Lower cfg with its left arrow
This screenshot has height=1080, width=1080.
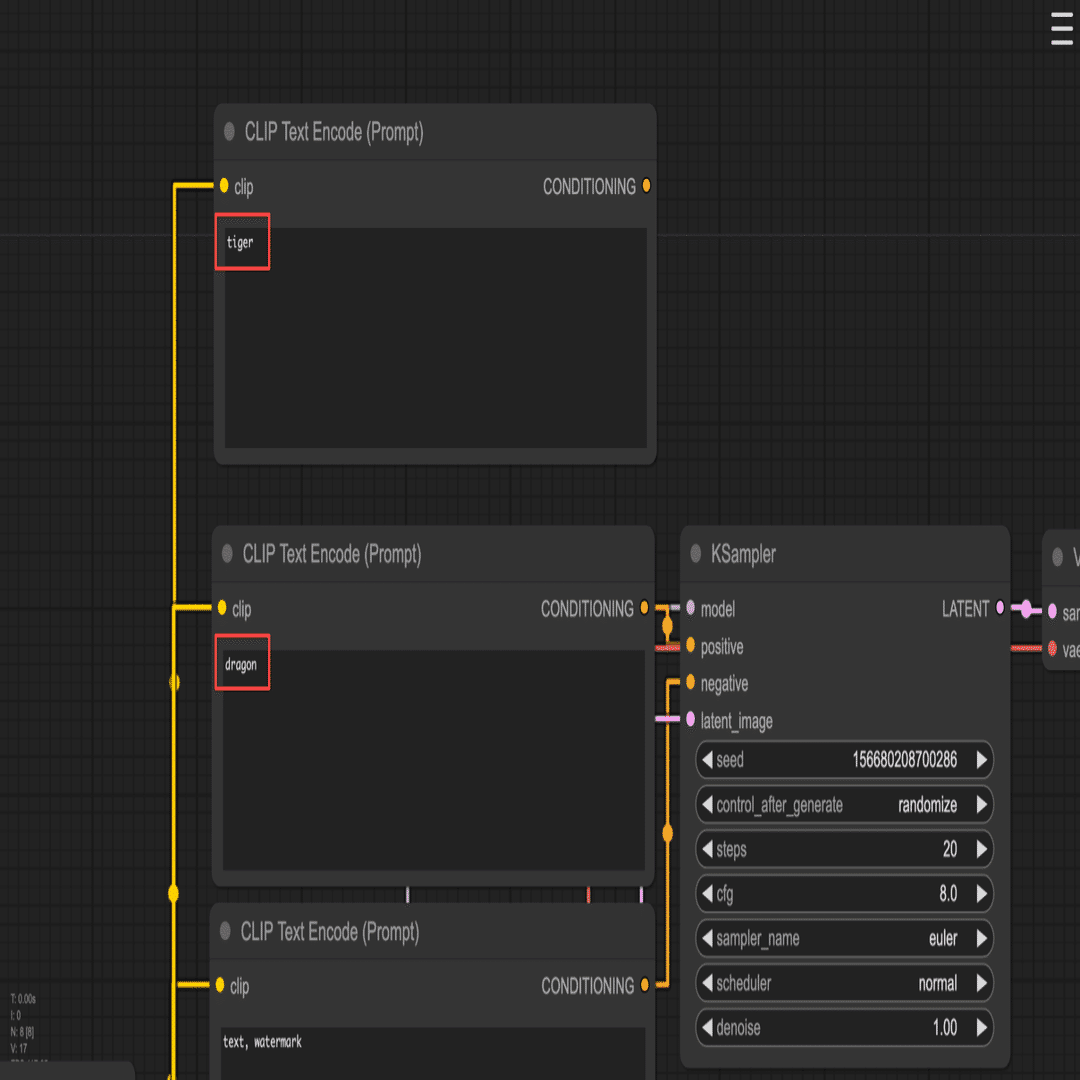pyautogui.click(x=707, y=894)
